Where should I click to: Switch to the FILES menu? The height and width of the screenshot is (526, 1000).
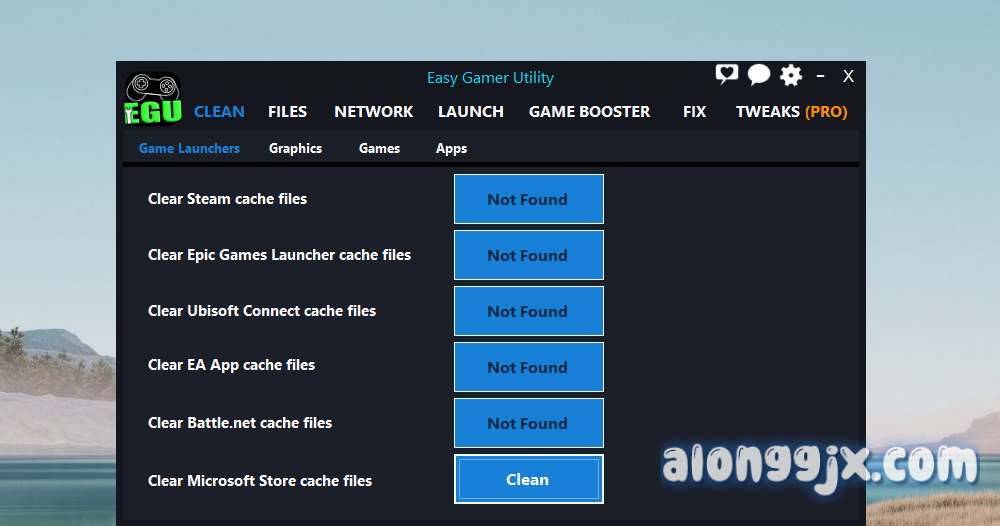click(287, 112)
